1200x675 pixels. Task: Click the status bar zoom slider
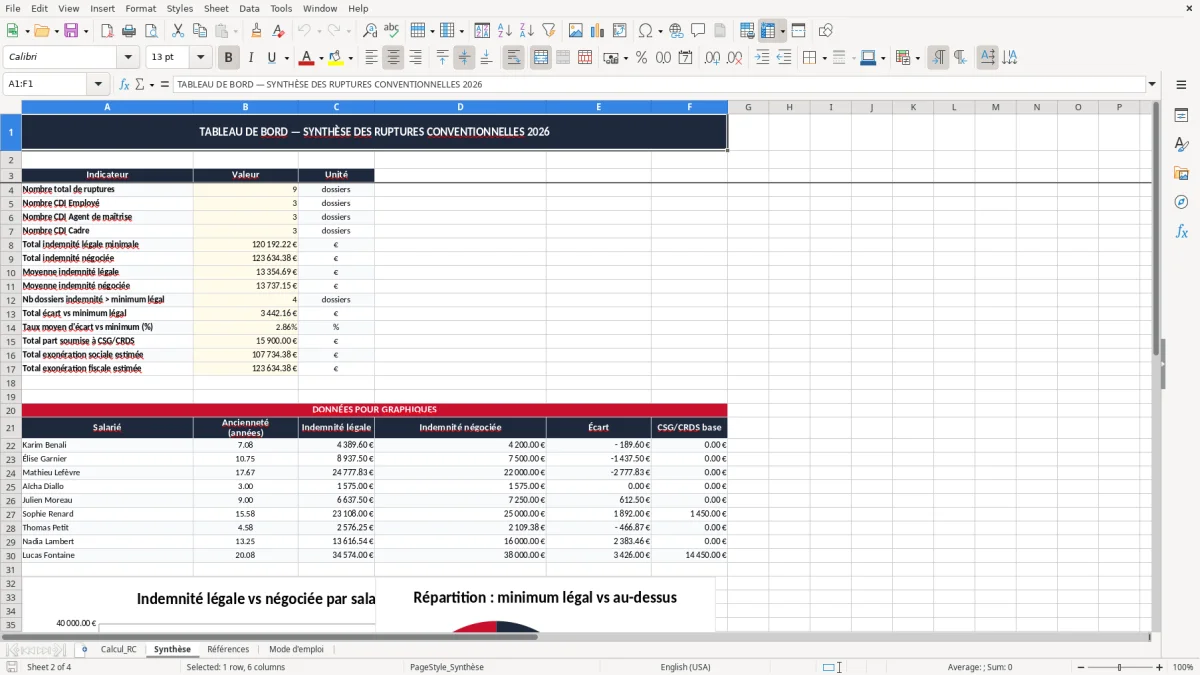point(1120,667)
